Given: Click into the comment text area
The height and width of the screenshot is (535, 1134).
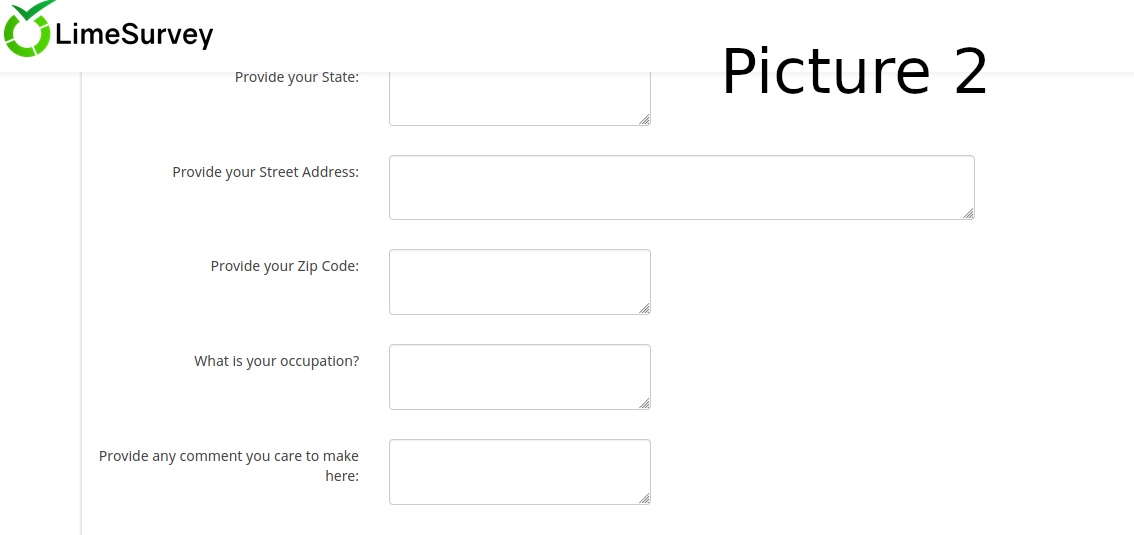Looking at the screenshot, I should tap(519, 471).
